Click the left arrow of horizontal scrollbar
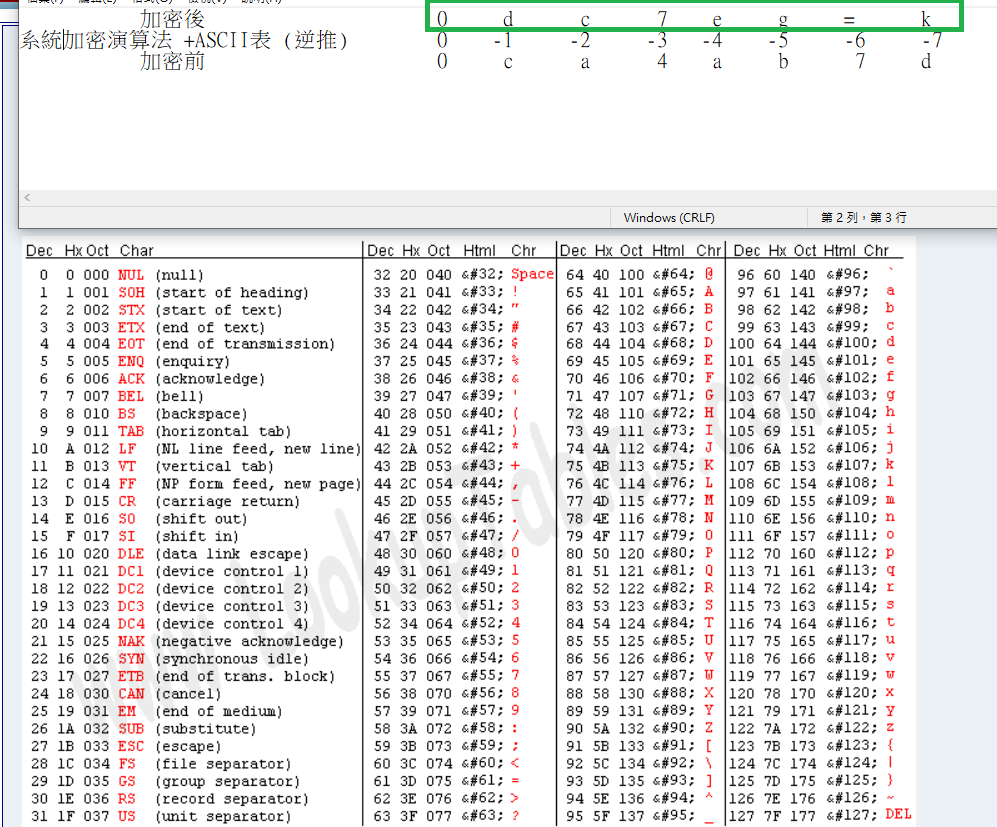 coord(27,198)
